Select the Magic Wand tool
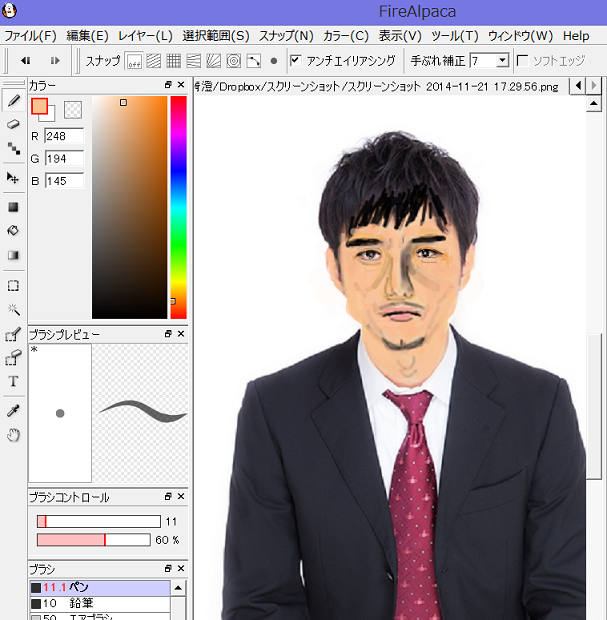This screenshot has height=620, width=607. tap(13, 309)
